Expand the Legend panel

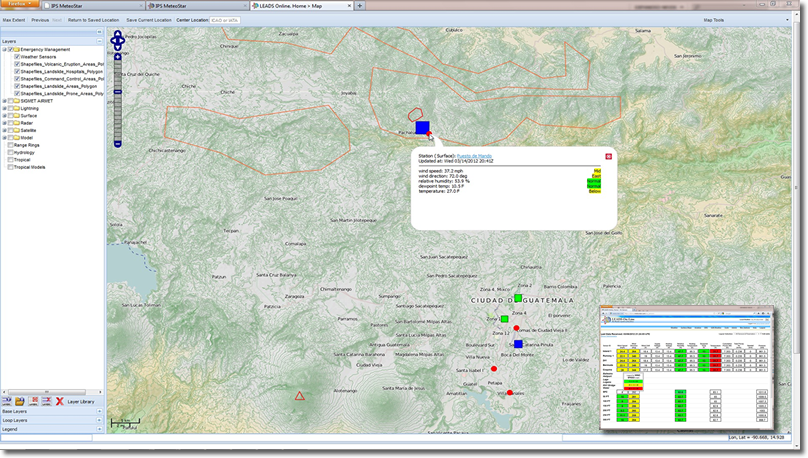[99, 429]
